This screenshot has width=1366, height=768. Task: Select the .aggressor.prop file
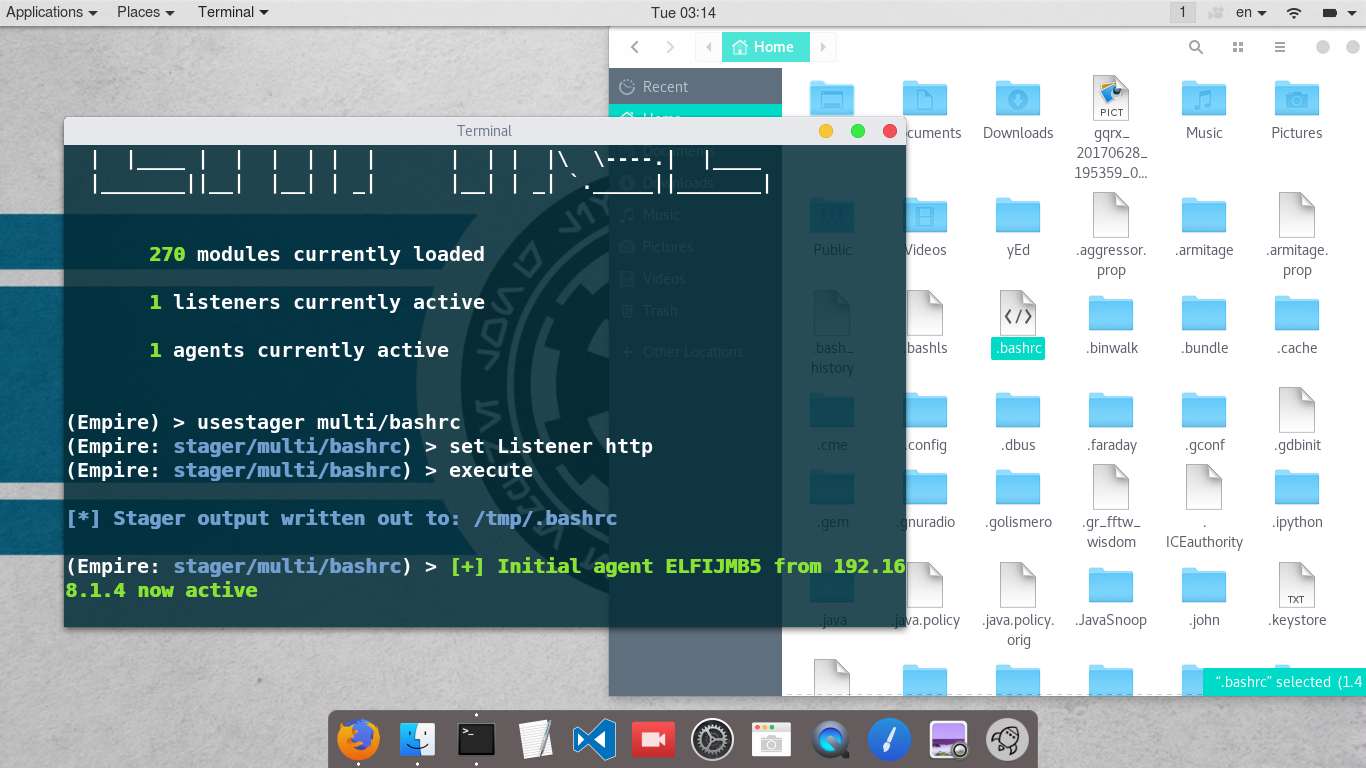click(x=1111, y=215)
